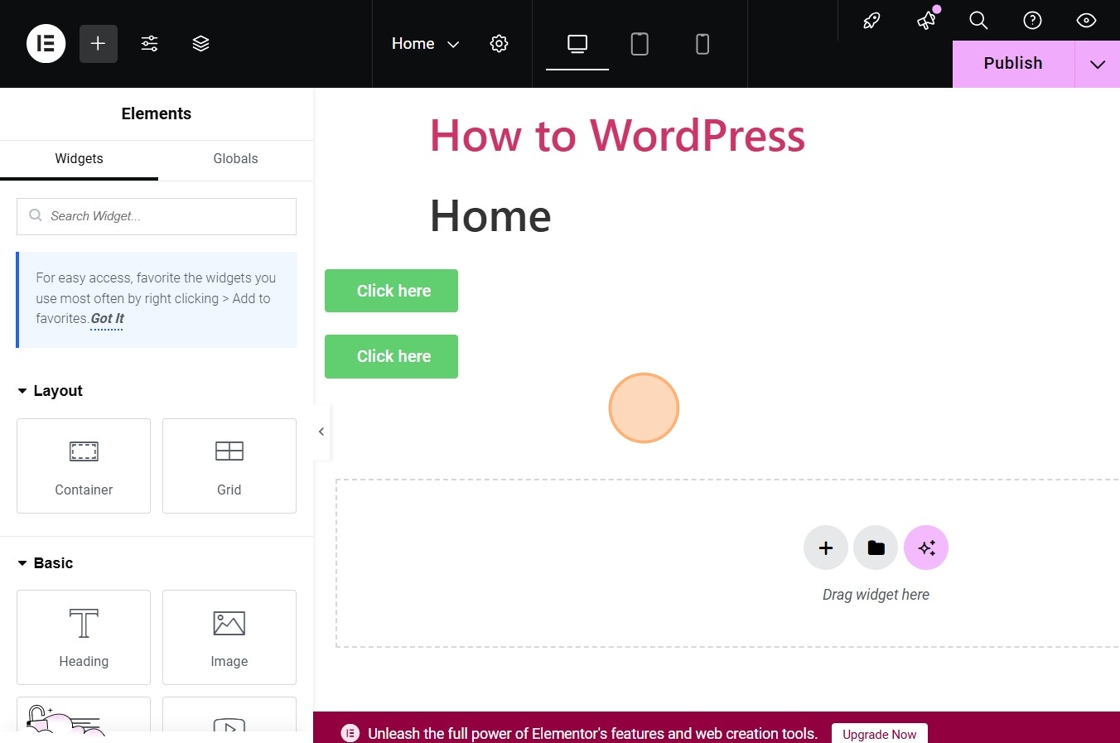
Task: Select the Heading widget
Action: (84, 637)
